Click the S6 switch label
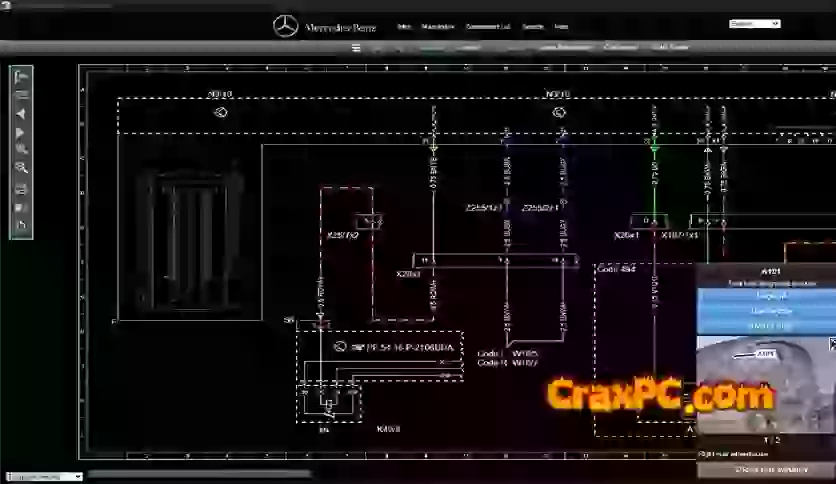The image size is (836, 484). click(x=288, y=320)
